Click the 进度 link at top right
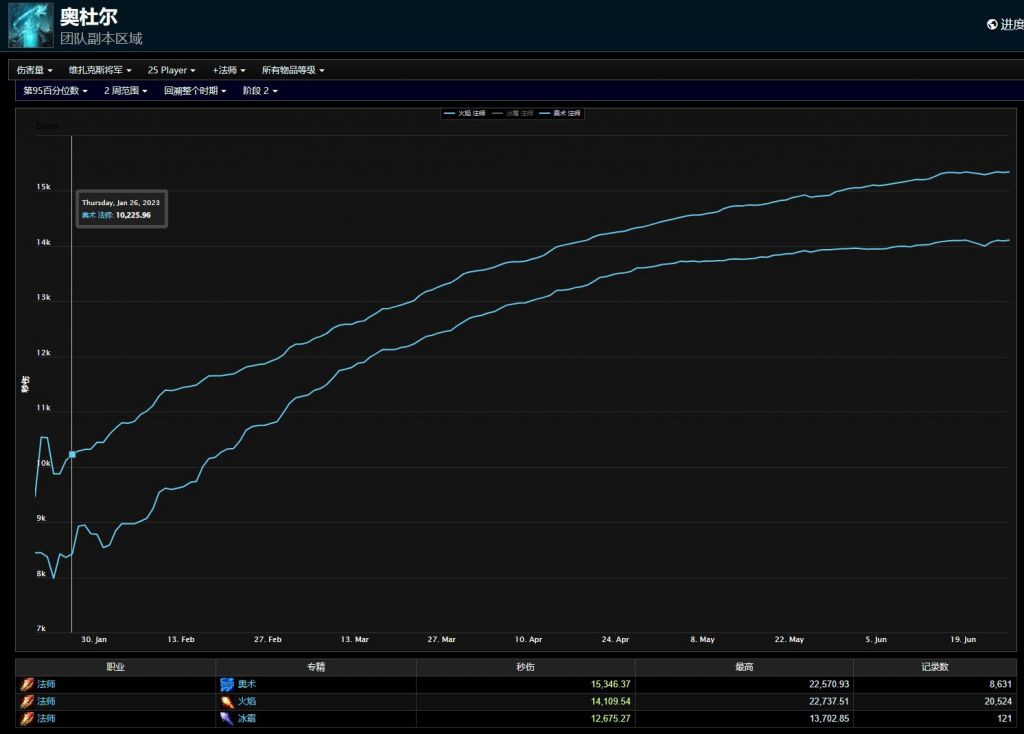The image size is (1024, 734). [1011, 25]
